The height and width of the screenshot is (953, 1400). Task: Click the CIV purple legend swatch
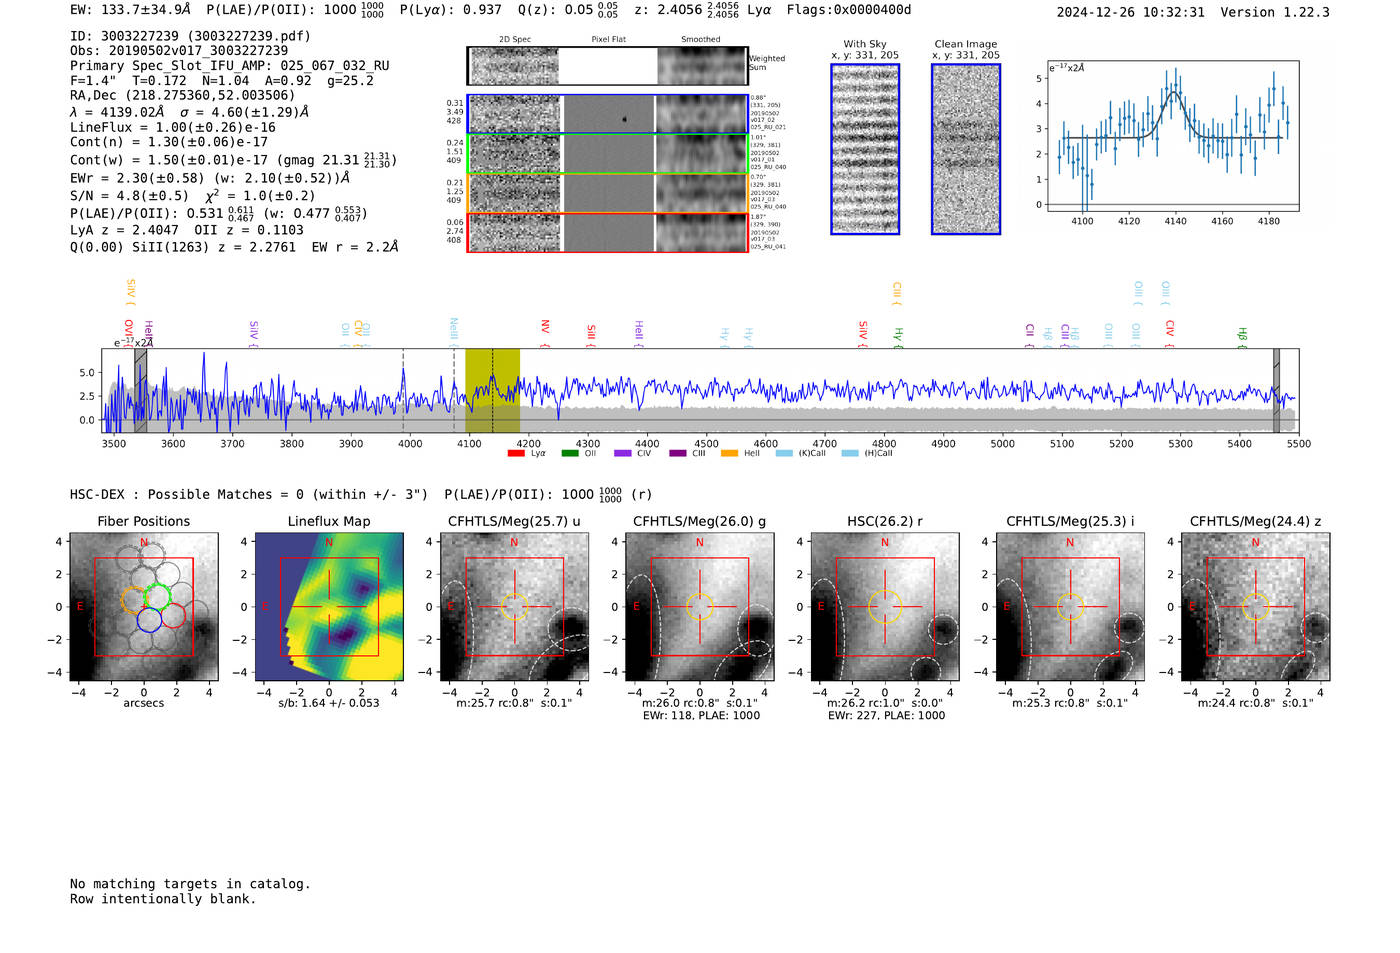tap(623, 454)
